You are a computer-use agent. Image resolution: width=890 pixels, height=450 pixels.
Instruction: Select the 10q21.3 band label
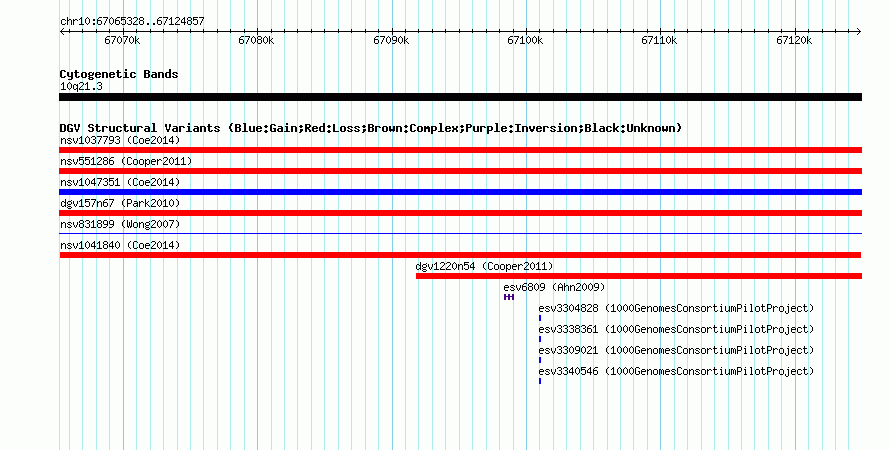(x=81, y=86)
